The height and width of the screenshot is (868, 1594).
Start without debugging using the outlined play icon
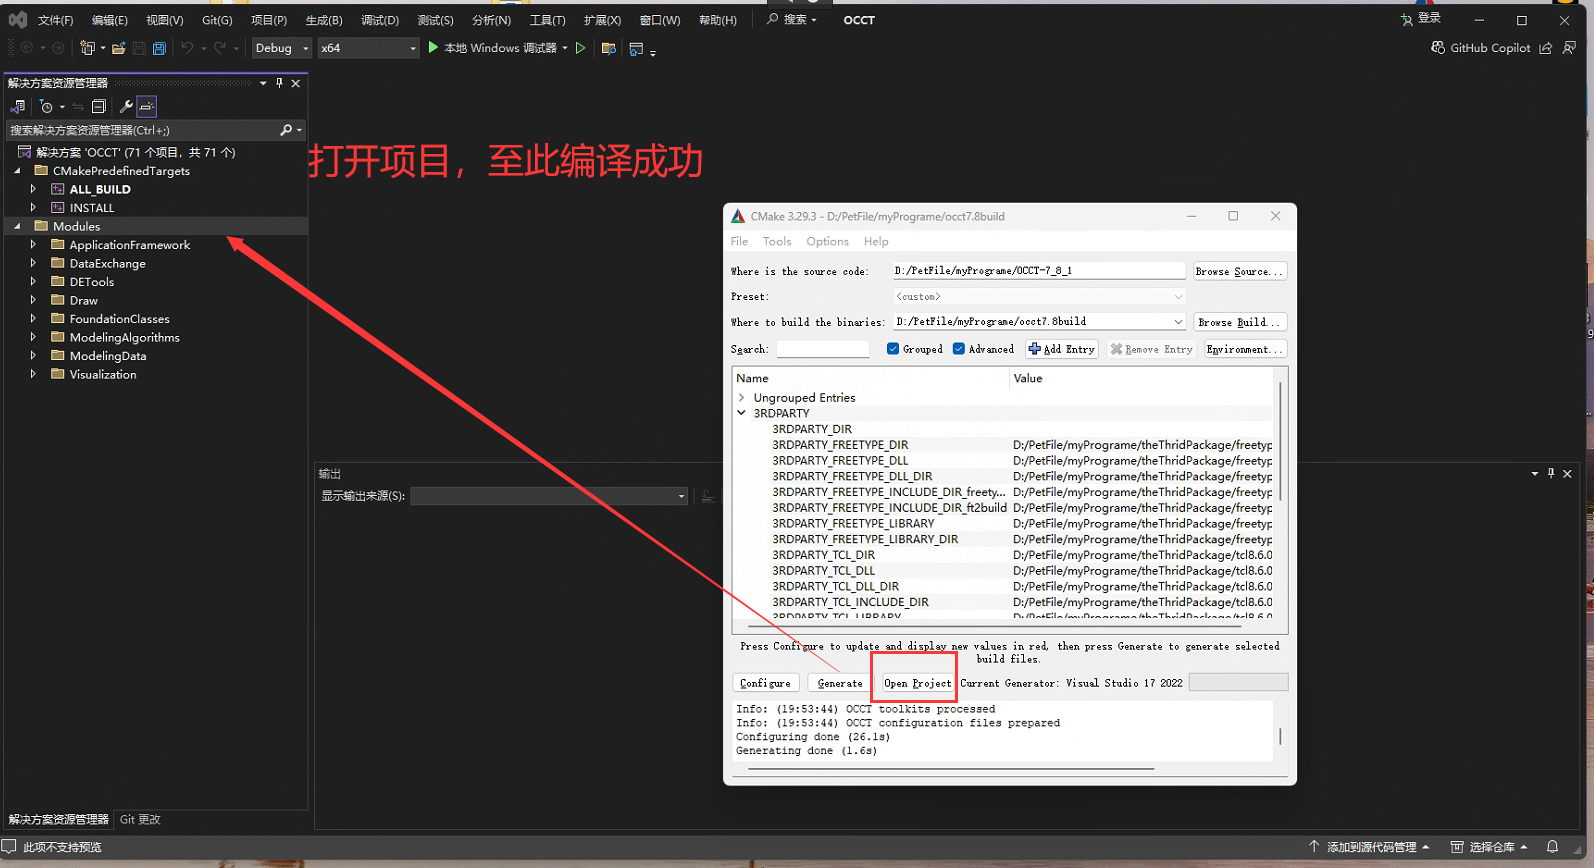(580, 48)
